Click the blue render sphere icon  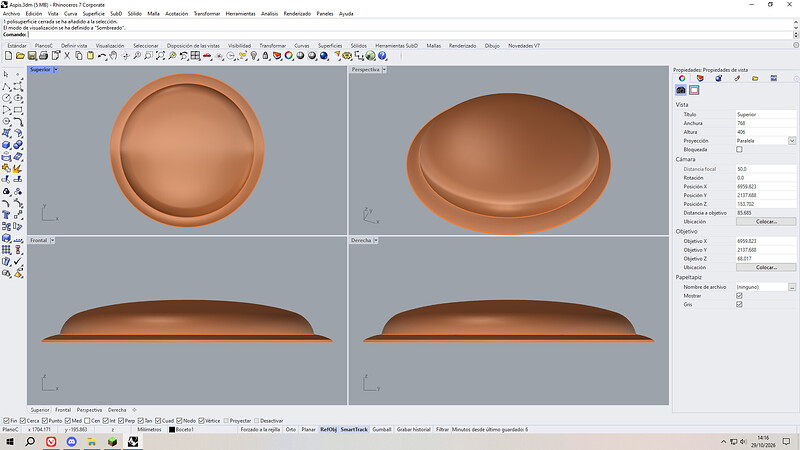click(323, 56)
